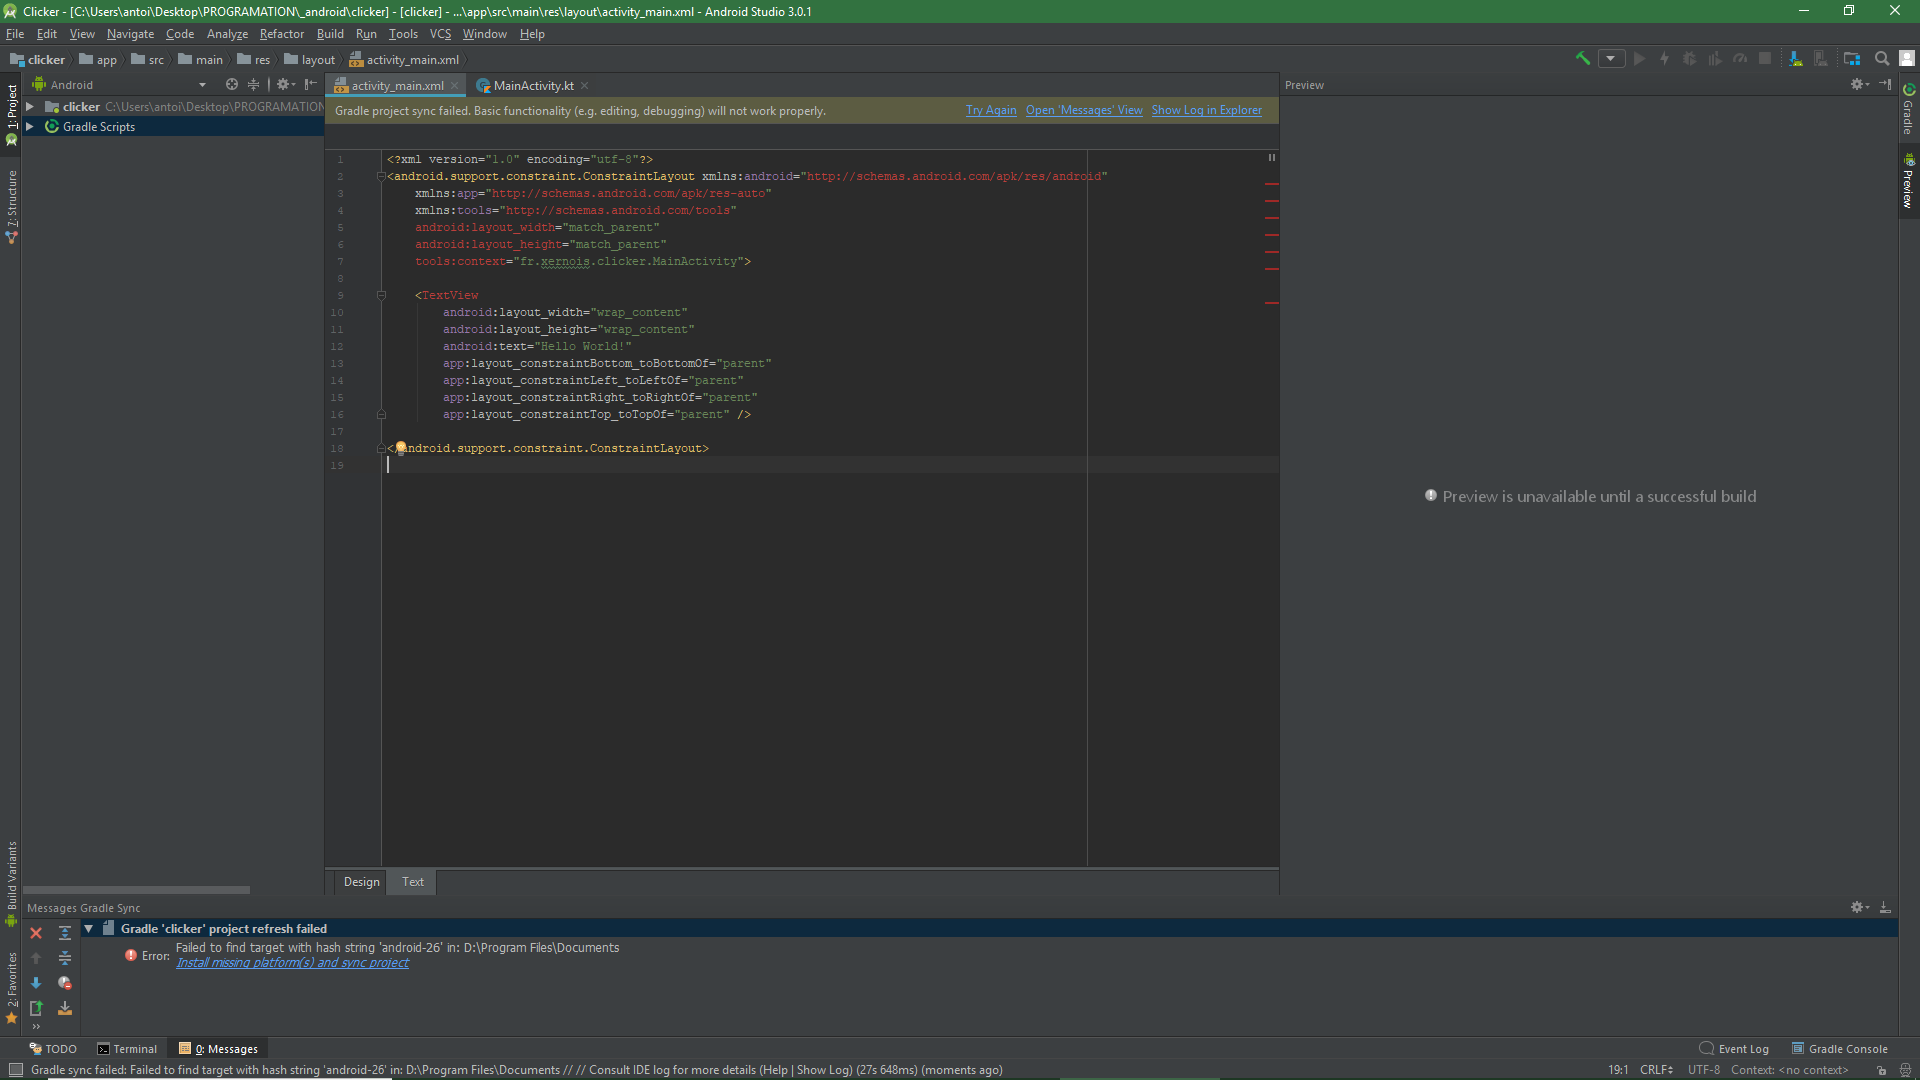Toggle the 2: Favorites side tool window
1920x1080 pixels.
[x=11, y=988]
